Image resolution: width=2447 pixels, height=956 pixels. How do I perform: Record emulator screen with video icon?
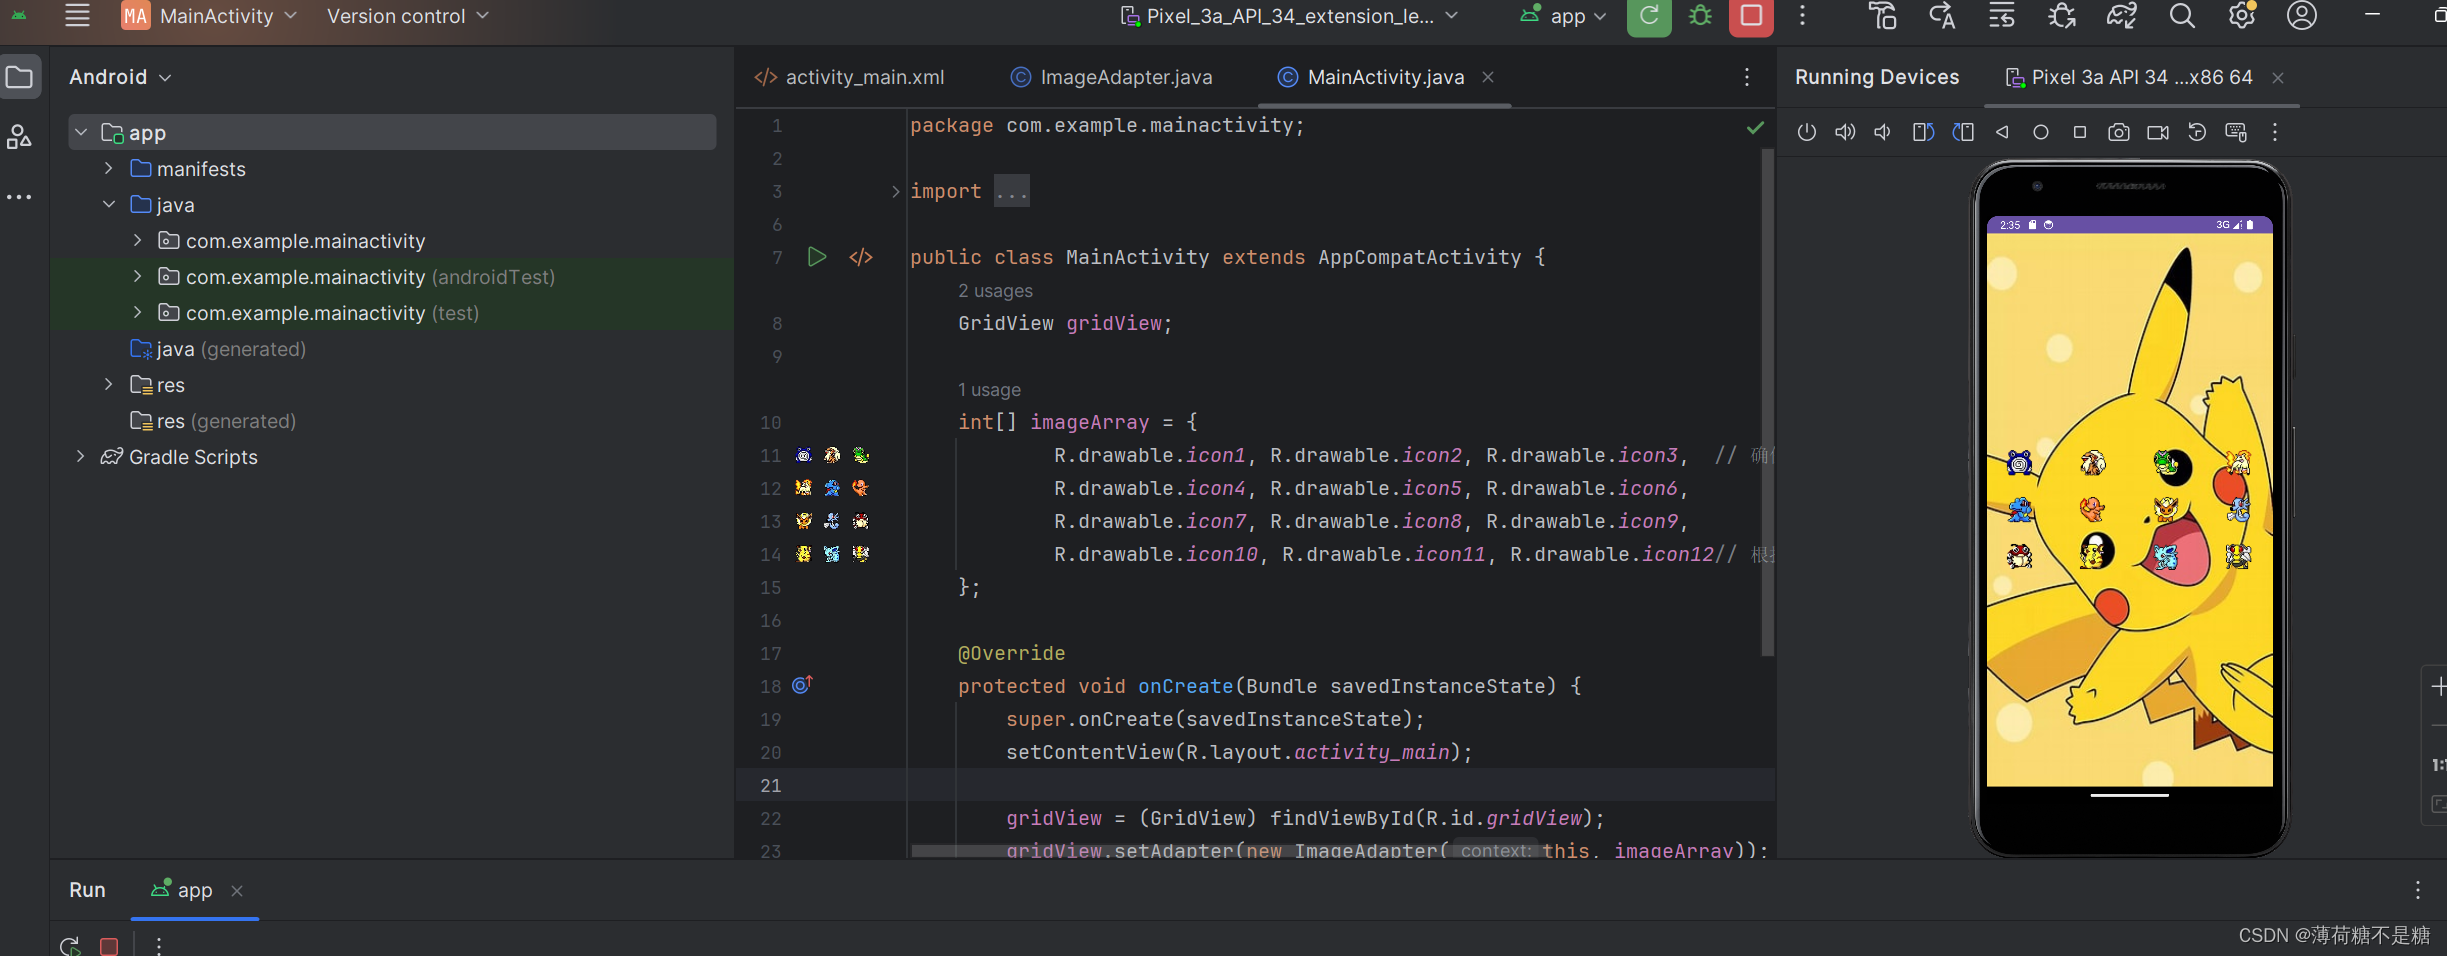click(2158, 132)
